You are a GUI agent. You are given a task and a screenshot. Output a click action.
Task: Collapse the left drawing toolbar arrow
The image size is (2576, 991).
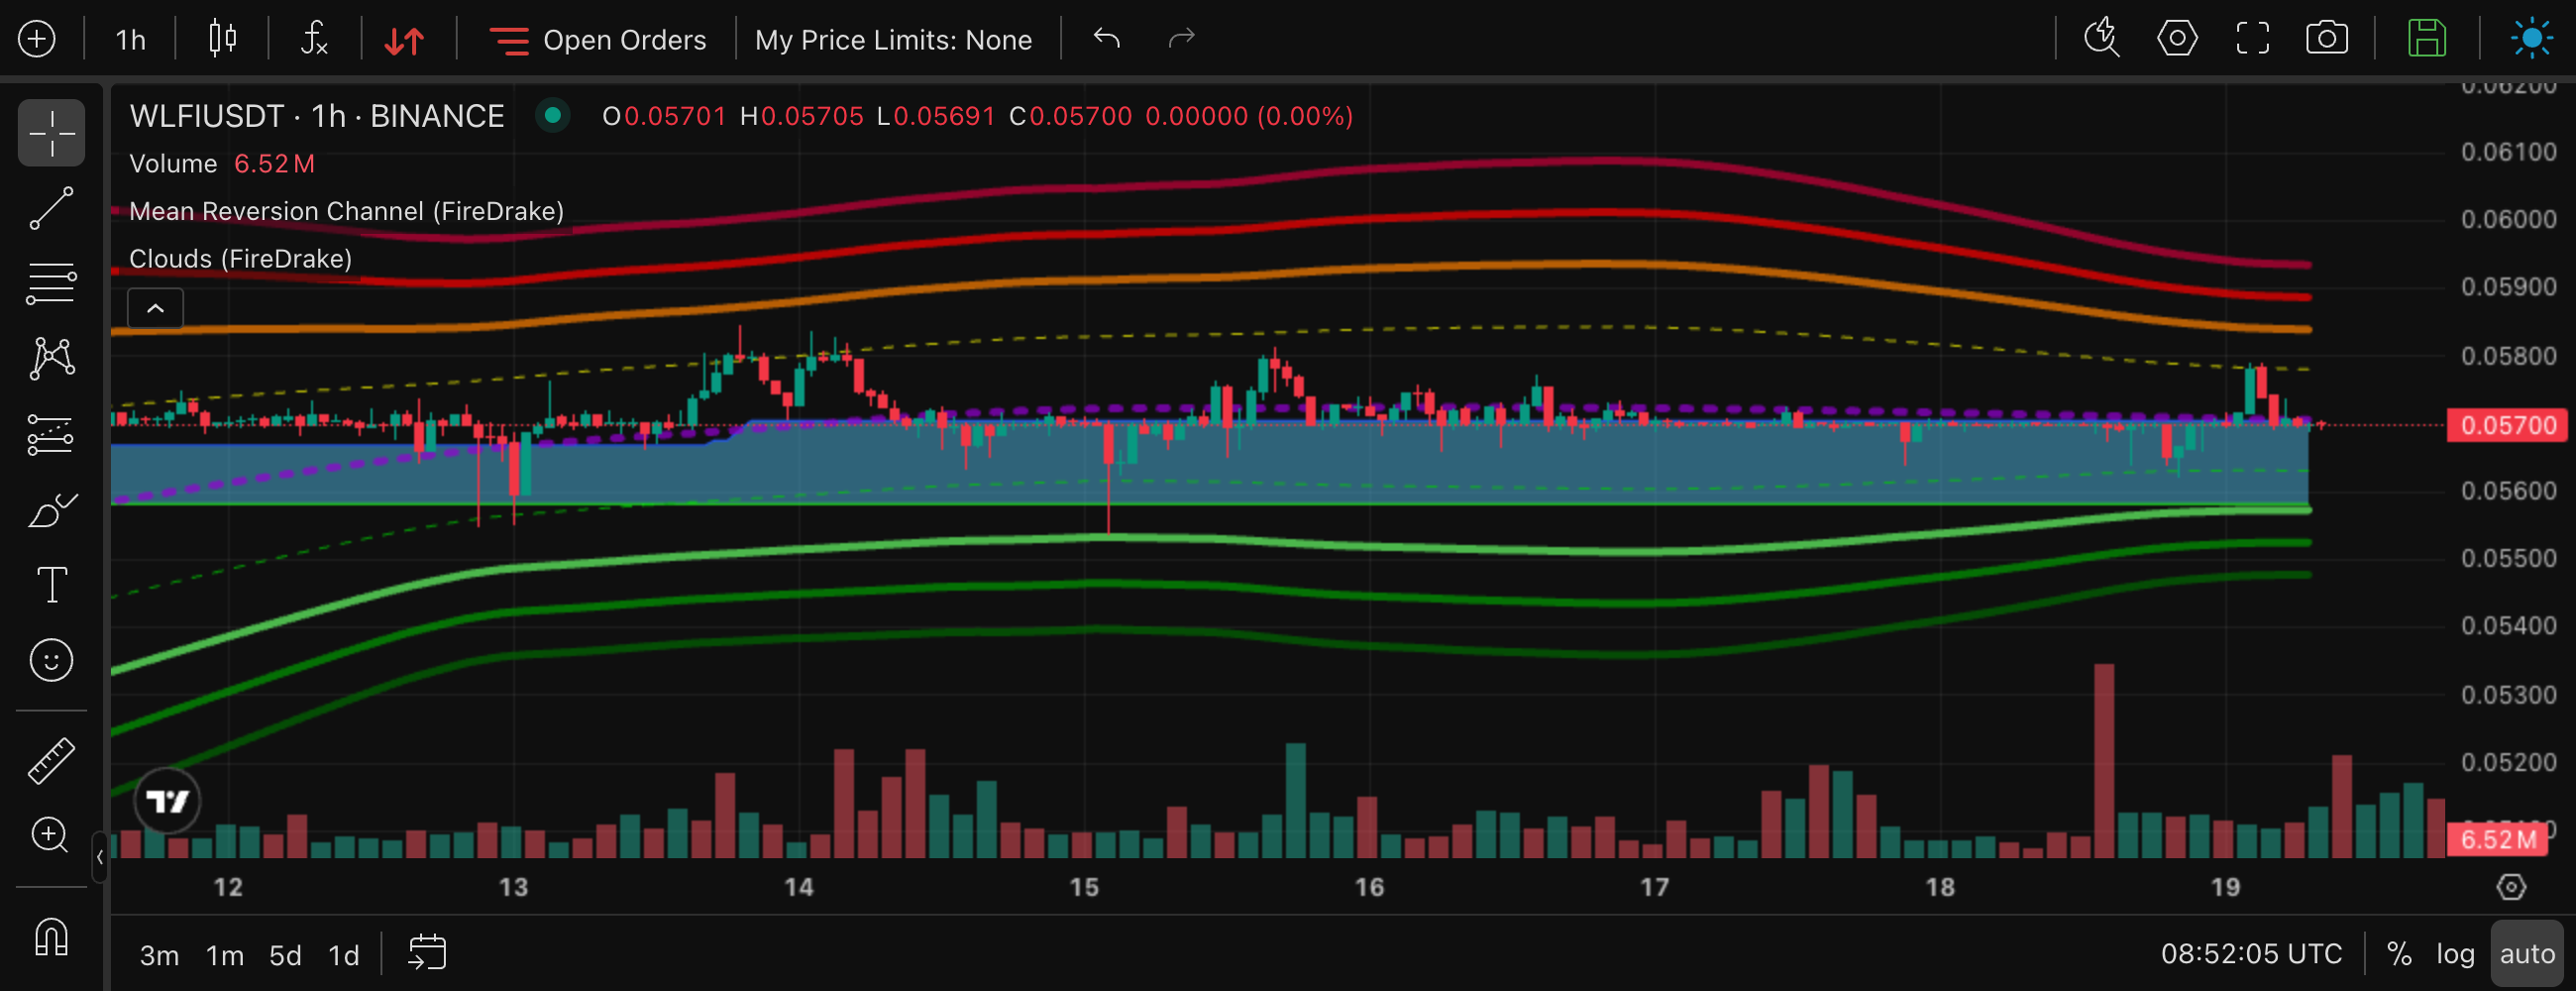[x=100, y=857]
